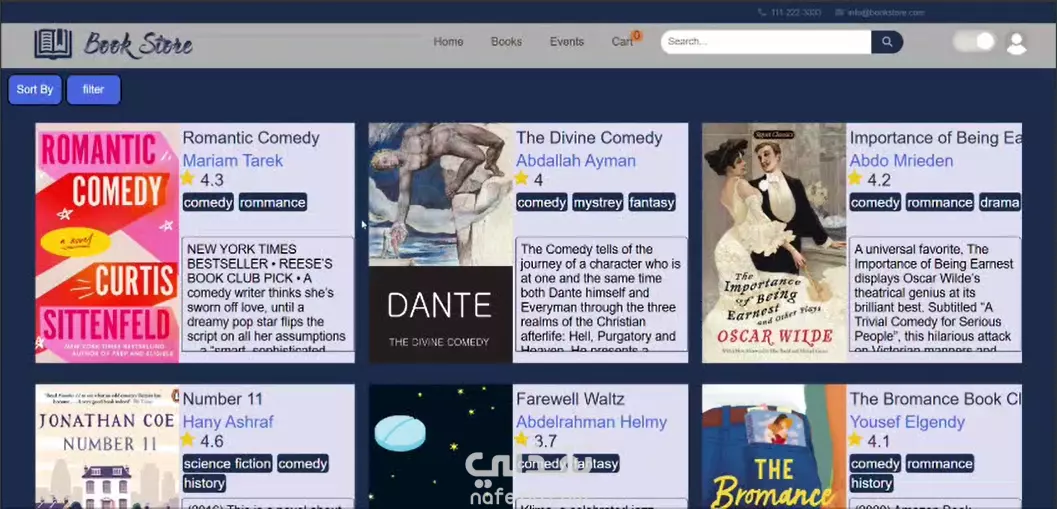Select The Divine Comedy book title

click(589, 138)
